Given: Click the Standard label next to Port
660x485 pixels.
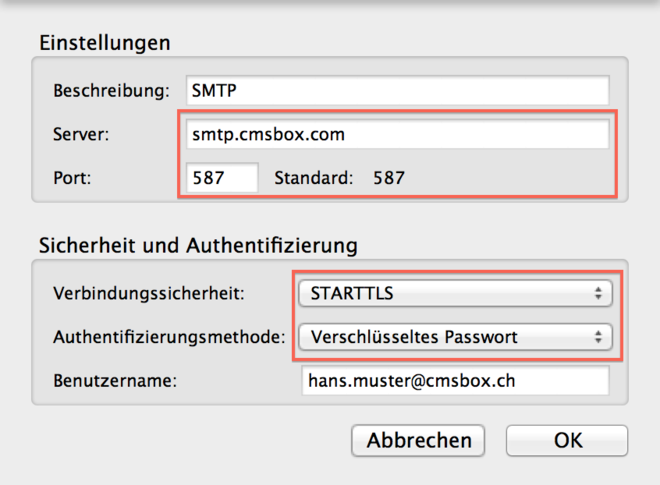Looking at the screenshot, I should (x=314, y=179).
